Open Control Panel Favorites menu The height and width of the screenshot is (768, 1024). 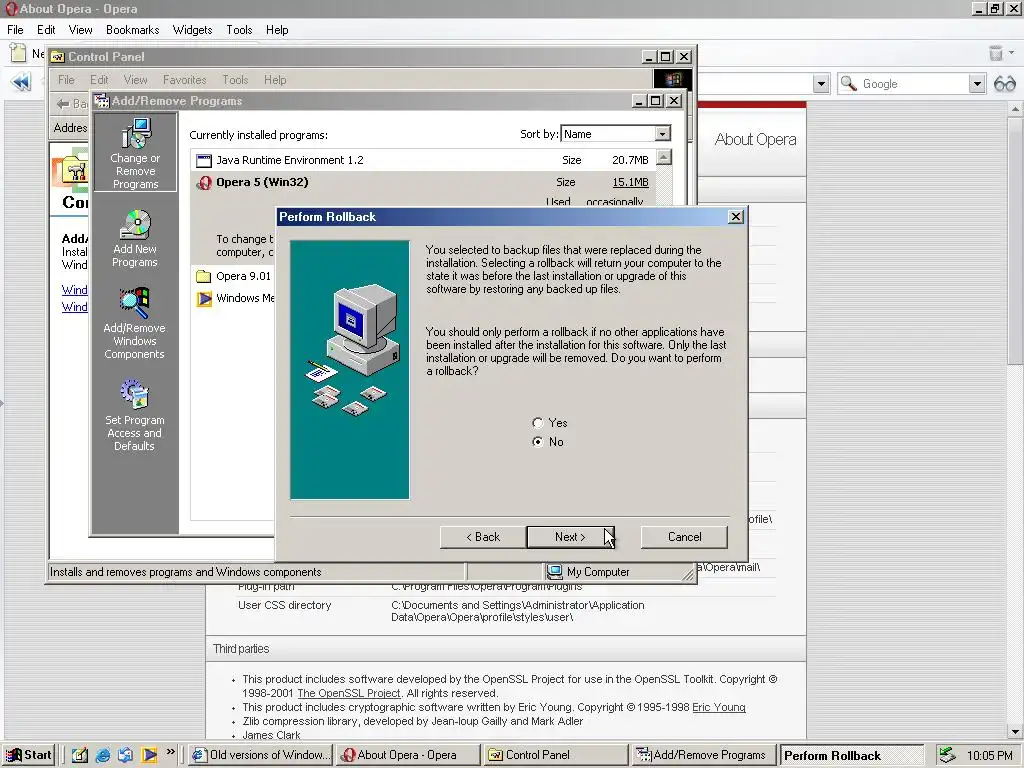(x=184, y=80)
